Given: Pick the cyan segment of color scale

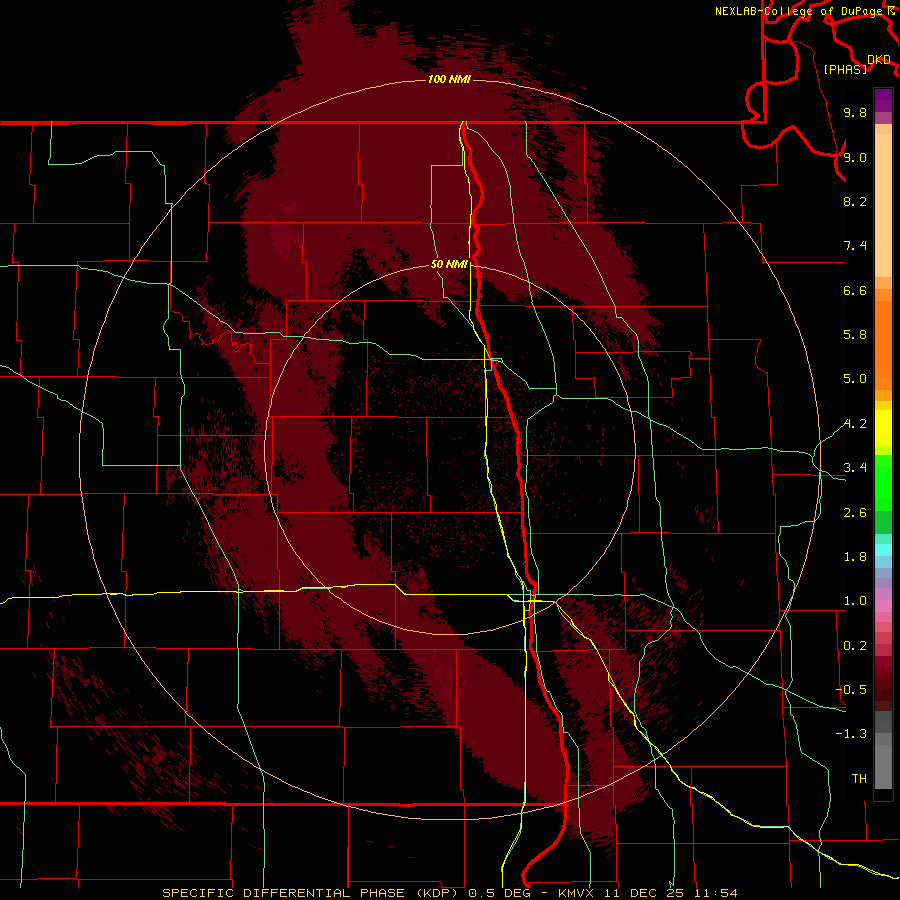Looking at the screenshot, I should point(883,550).
